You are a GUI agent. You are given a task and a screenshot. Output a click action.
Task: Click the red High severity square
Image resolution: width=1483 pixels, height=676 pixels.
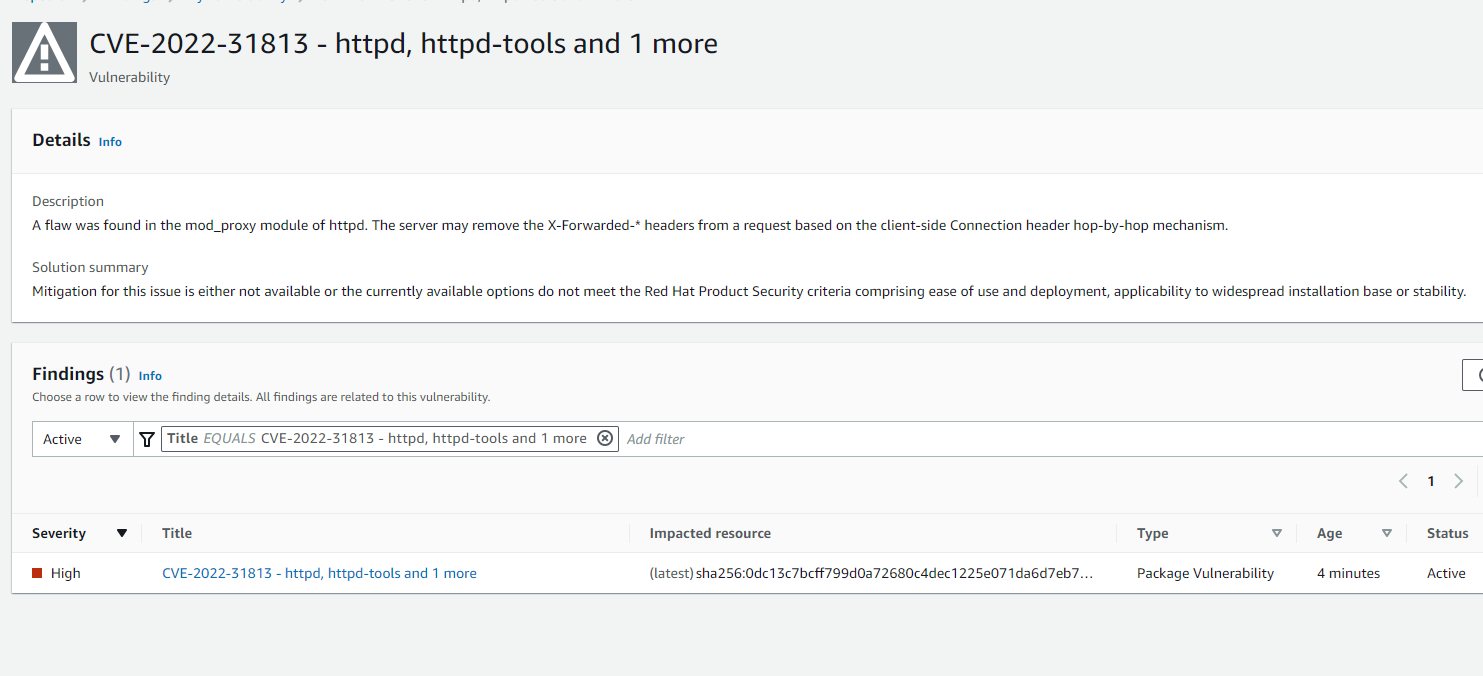click(37, 574)
